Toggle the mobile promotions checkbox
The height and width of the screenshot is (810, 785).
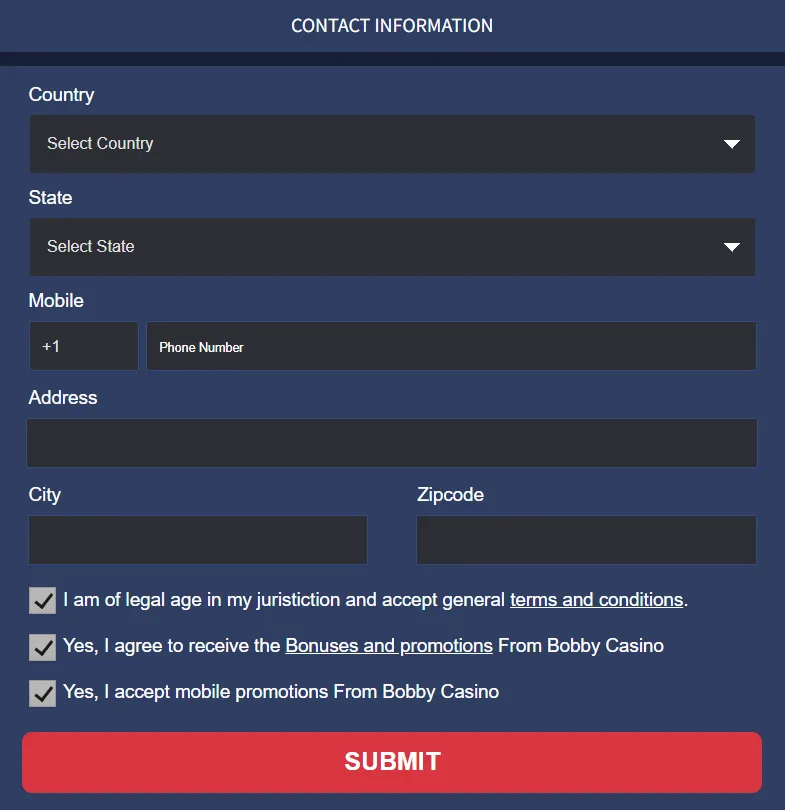click(41, 693)
